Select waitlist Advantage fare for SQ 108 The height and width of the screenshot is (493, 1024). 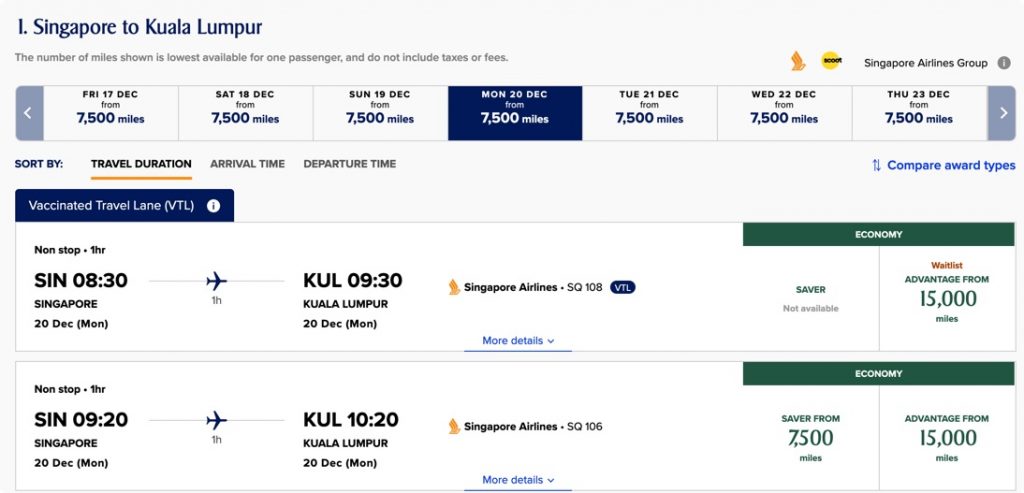[947, 298]
